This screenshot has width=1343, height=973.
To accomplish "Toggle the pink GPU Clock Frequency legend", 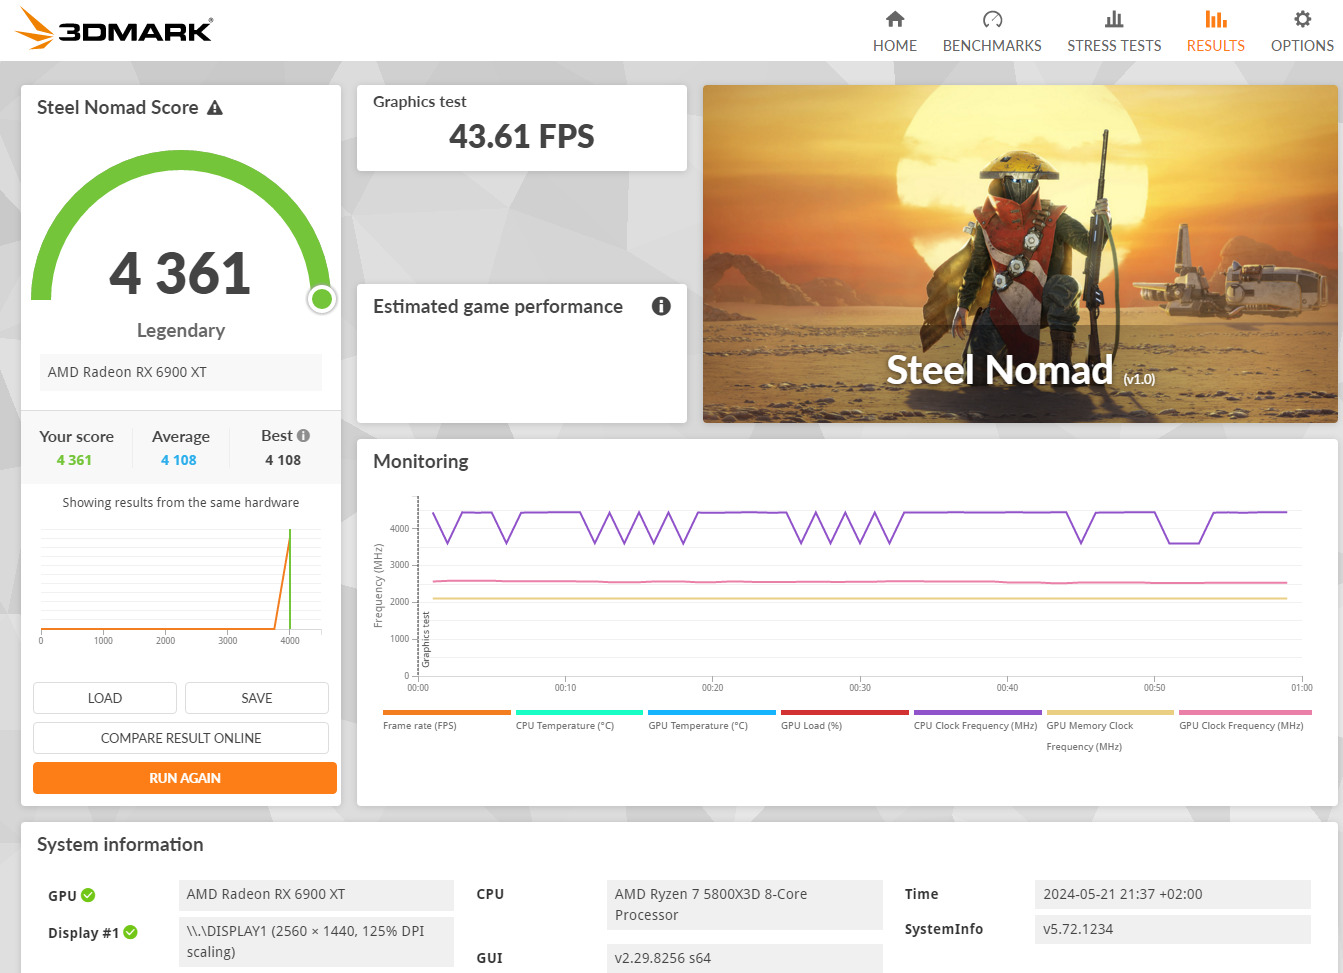I will click(x=1243, y=720).
